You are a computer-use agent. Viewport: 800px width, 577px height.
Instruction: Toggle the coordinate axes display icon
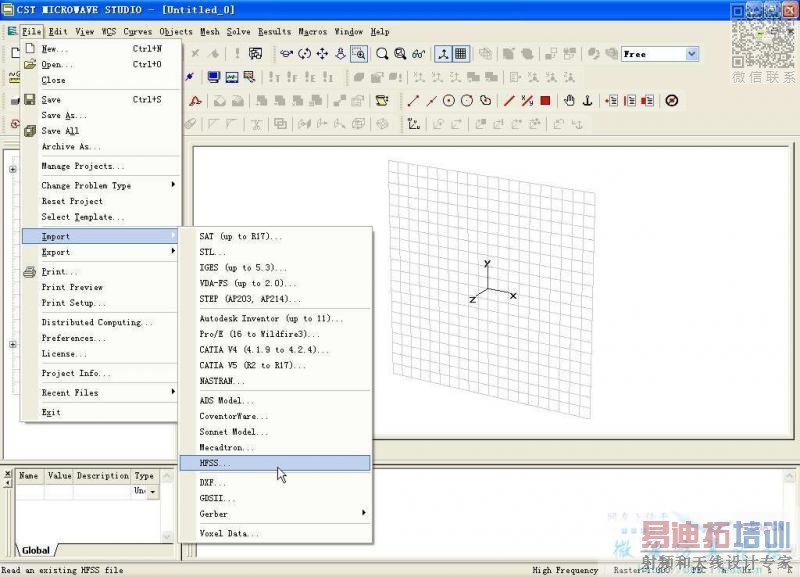[x=443, y=54]
